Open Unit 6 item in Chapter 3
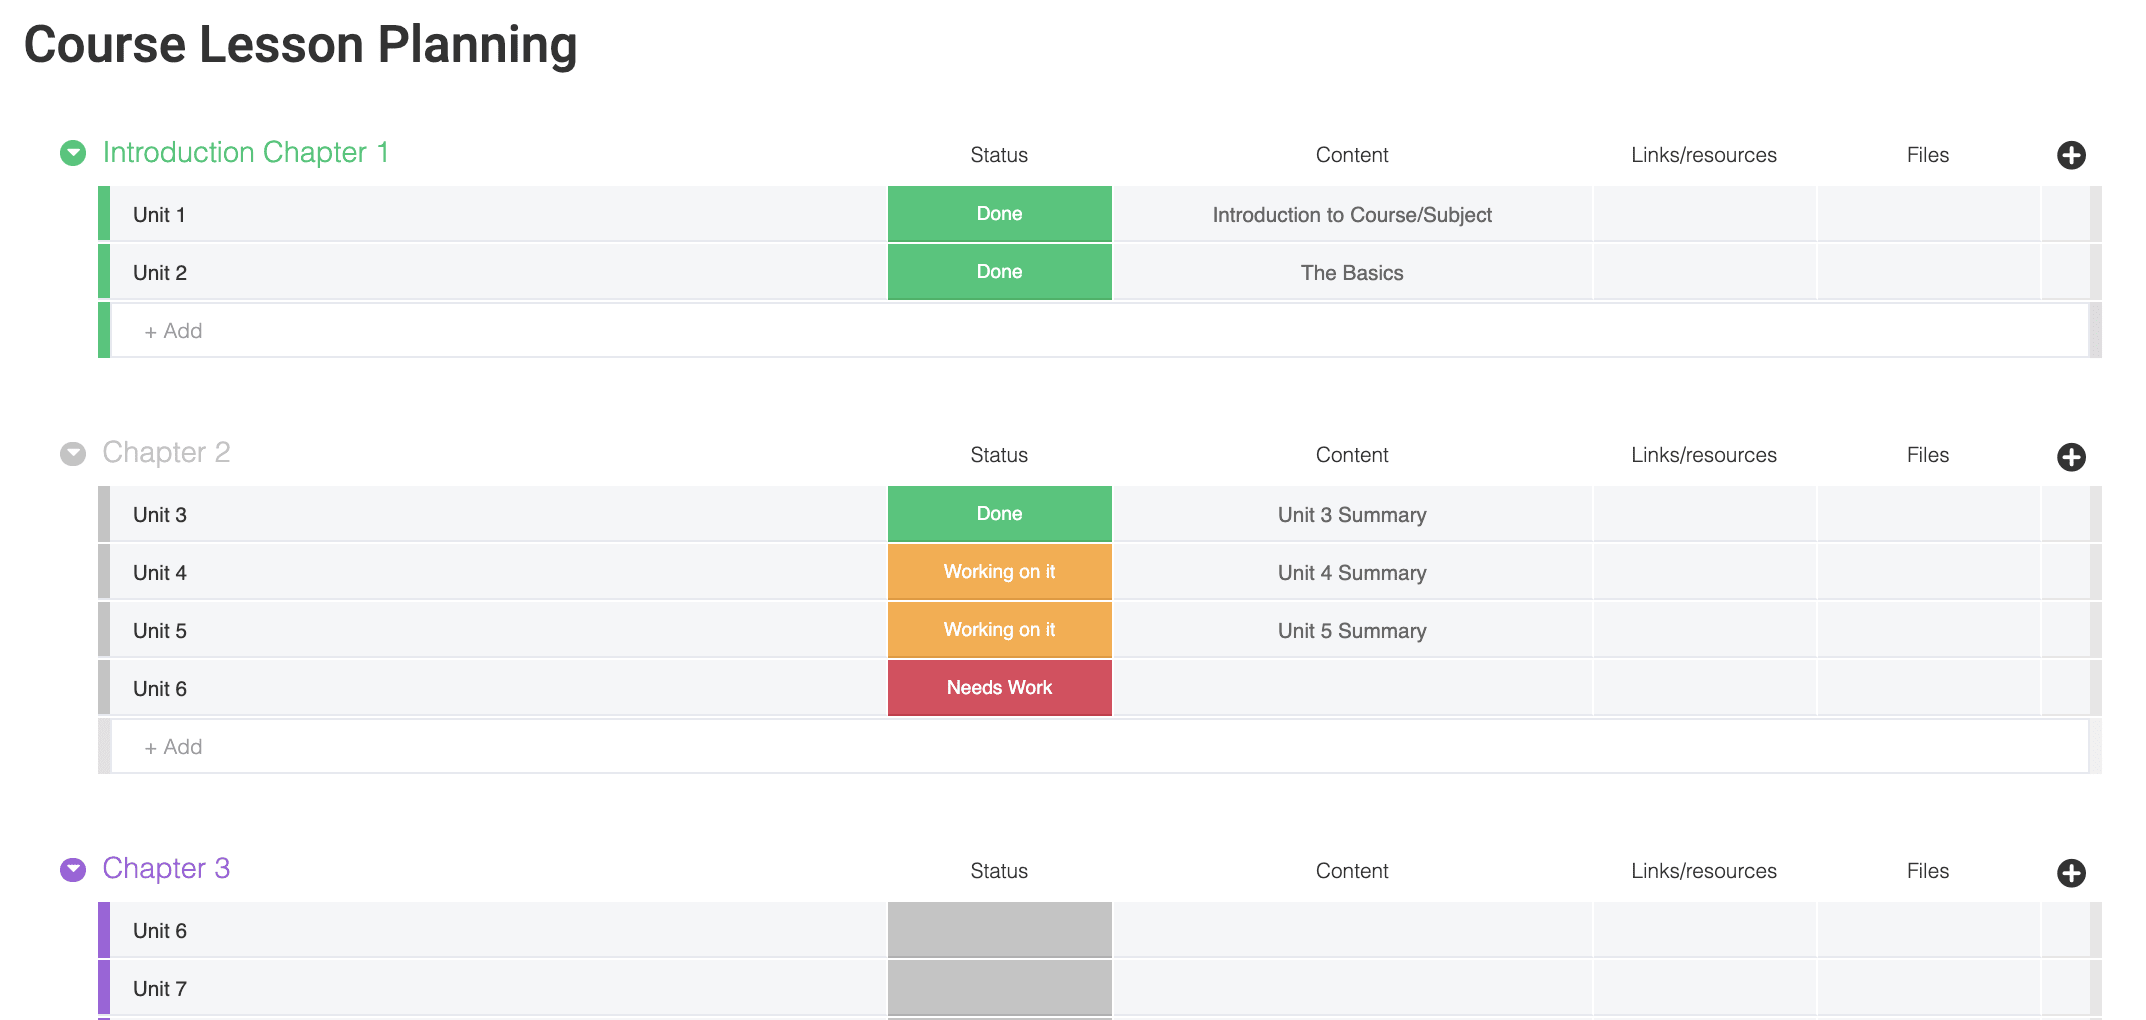 point(160,931)
